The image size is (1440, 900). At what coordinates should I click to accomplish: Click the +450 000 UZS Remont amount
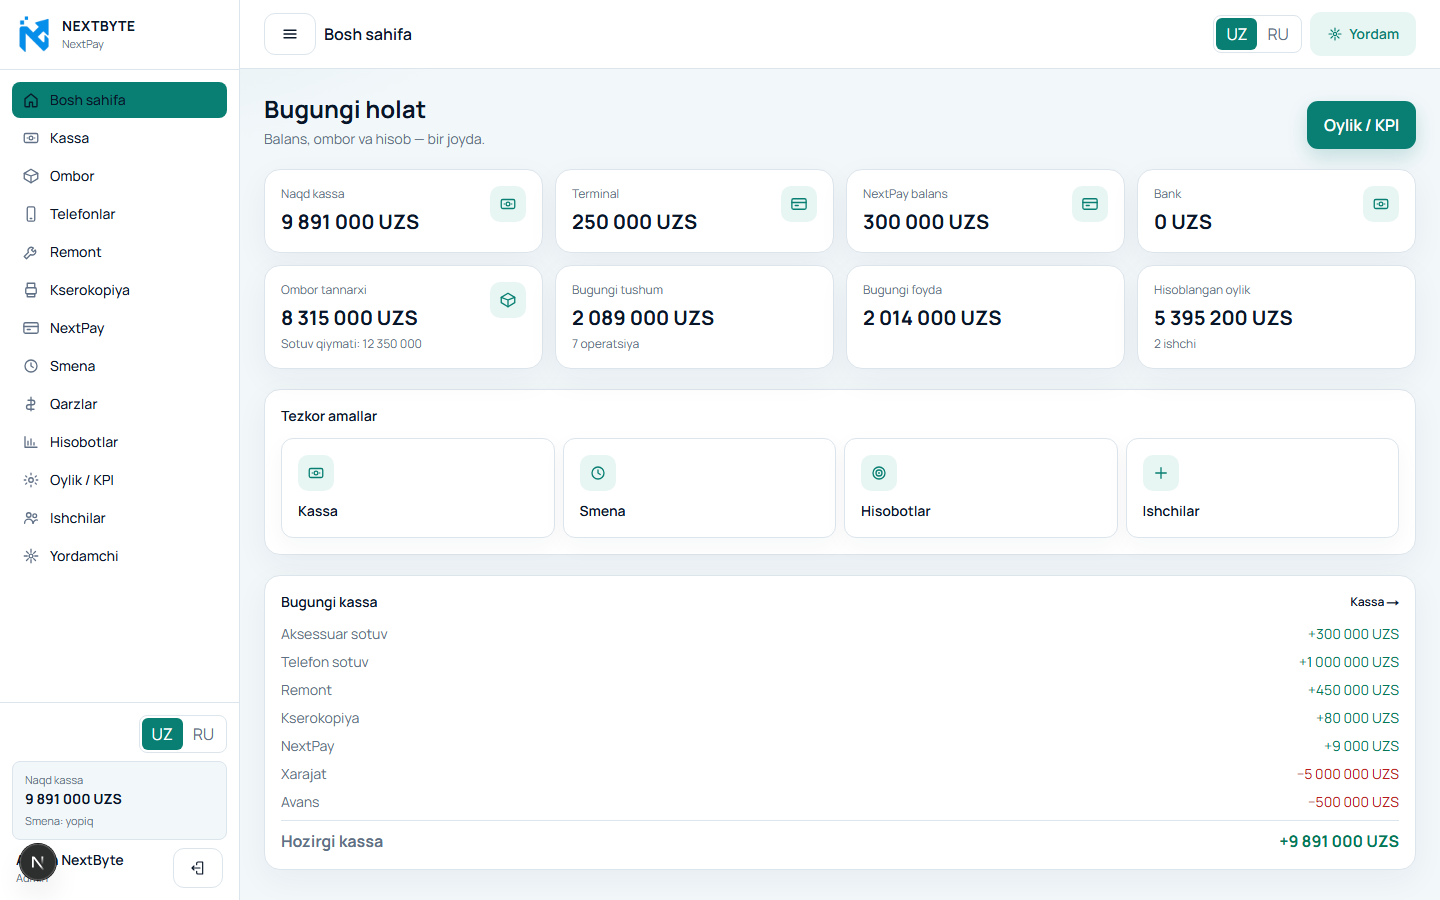(1353, 690)
